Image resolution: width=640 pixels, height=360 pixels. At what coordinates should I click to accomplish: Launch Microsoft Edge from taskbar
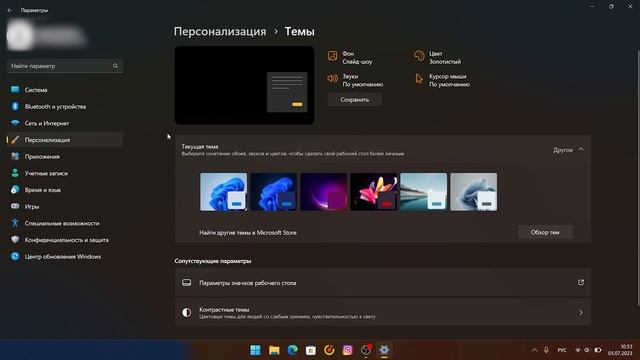click(292, 350)
